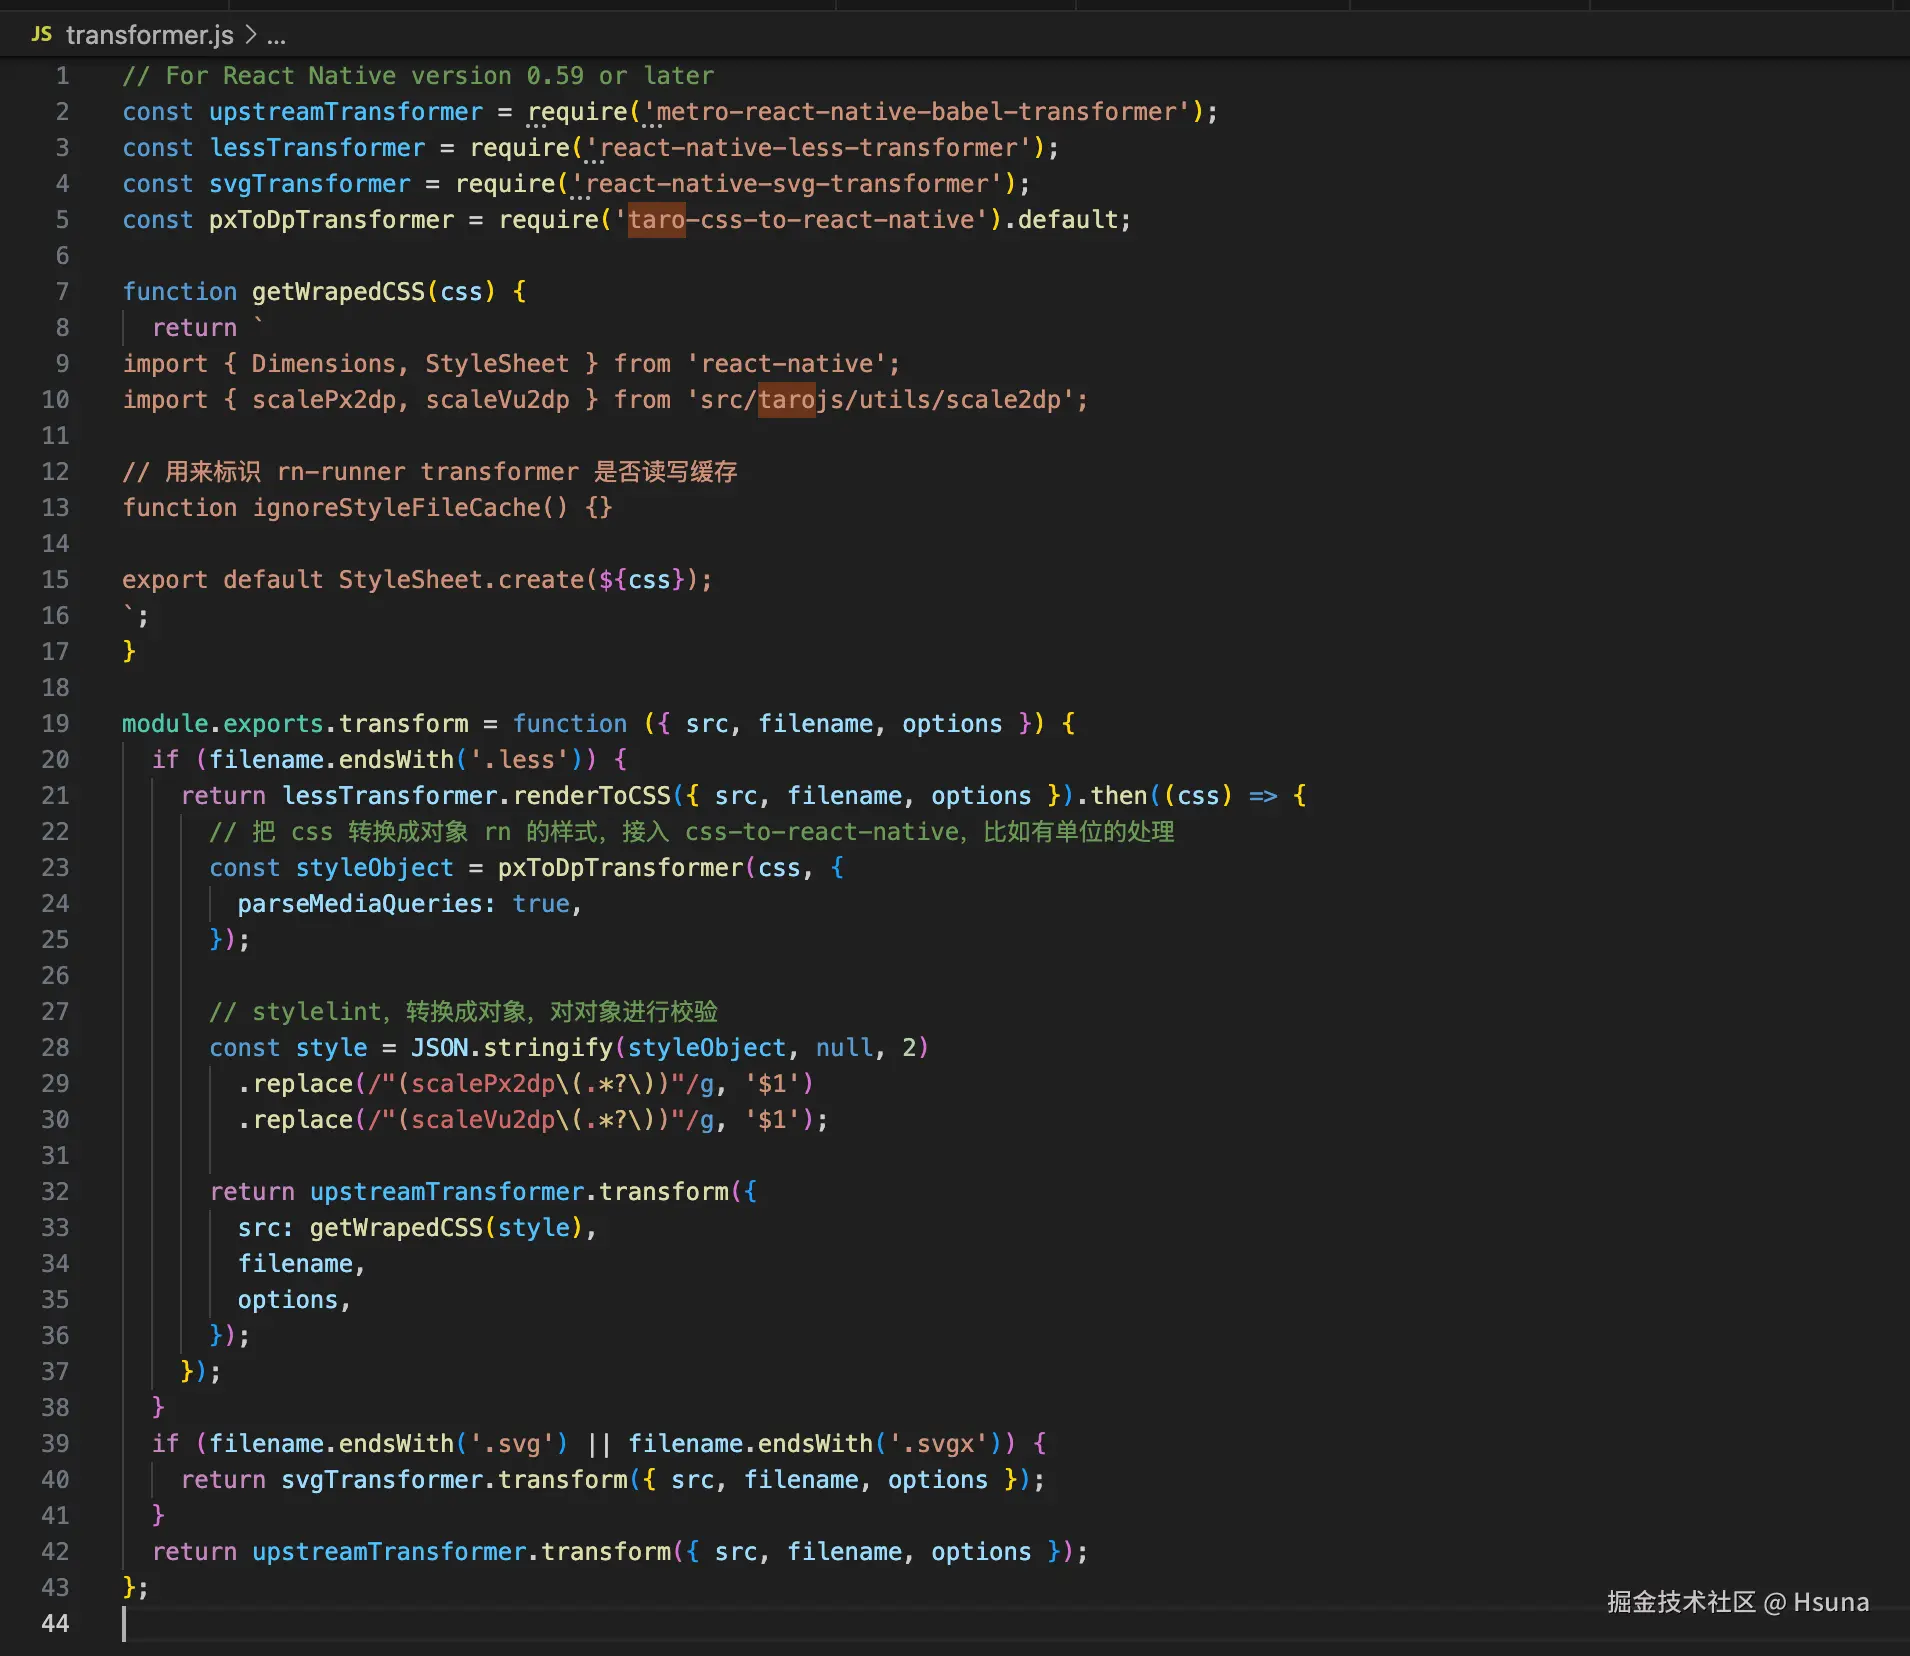Click the scaleVu2dp regex on line 30
The width and height of the screenshot is (1910, 1656).
[541, 1120]
